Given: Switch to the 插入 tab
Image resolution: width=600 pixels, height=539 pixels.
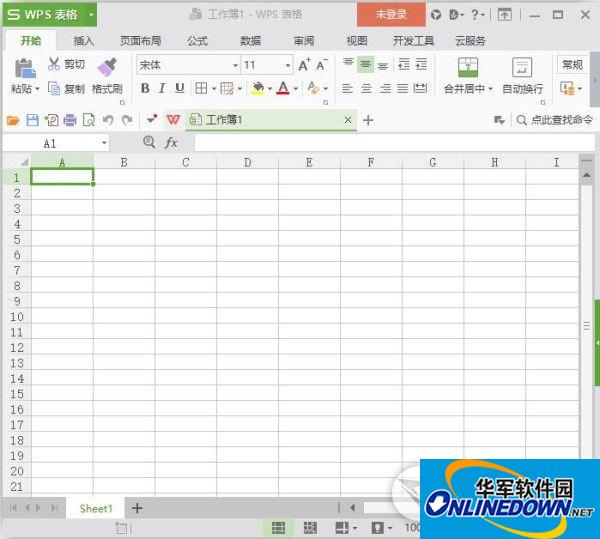Looking at the screenshot, I should tap(84, 41).
